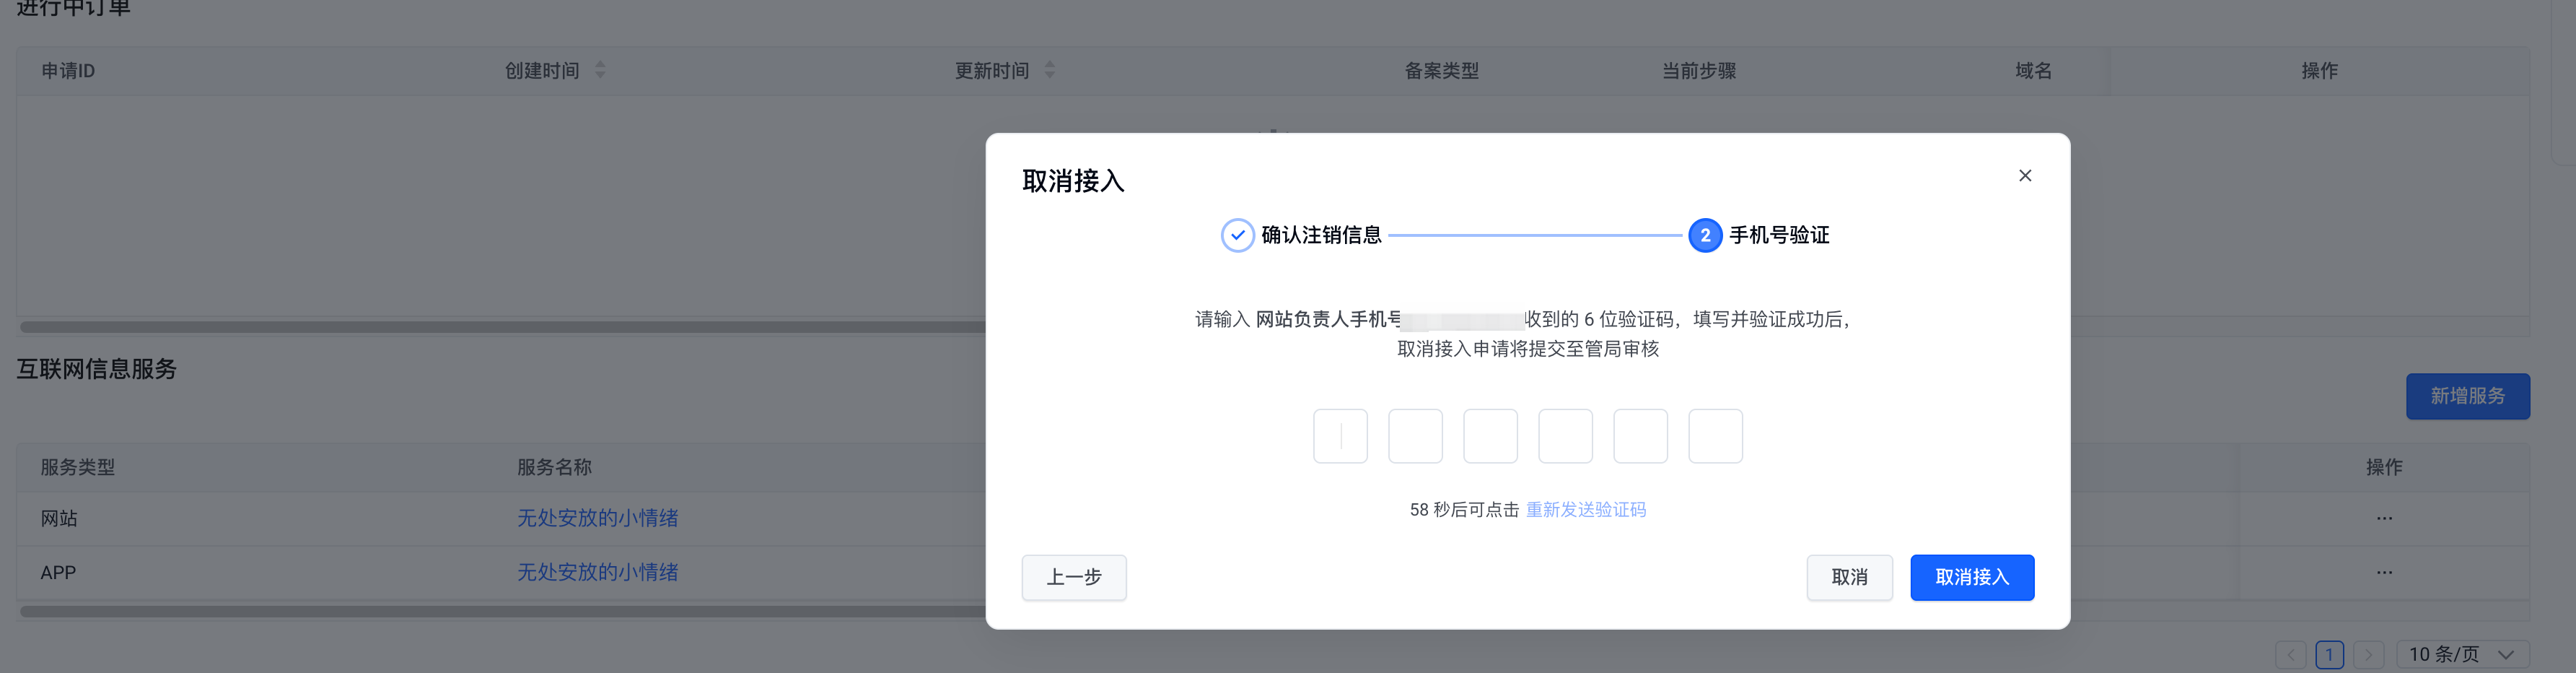Go to previous page arrow in pagination

(2290, 655)
